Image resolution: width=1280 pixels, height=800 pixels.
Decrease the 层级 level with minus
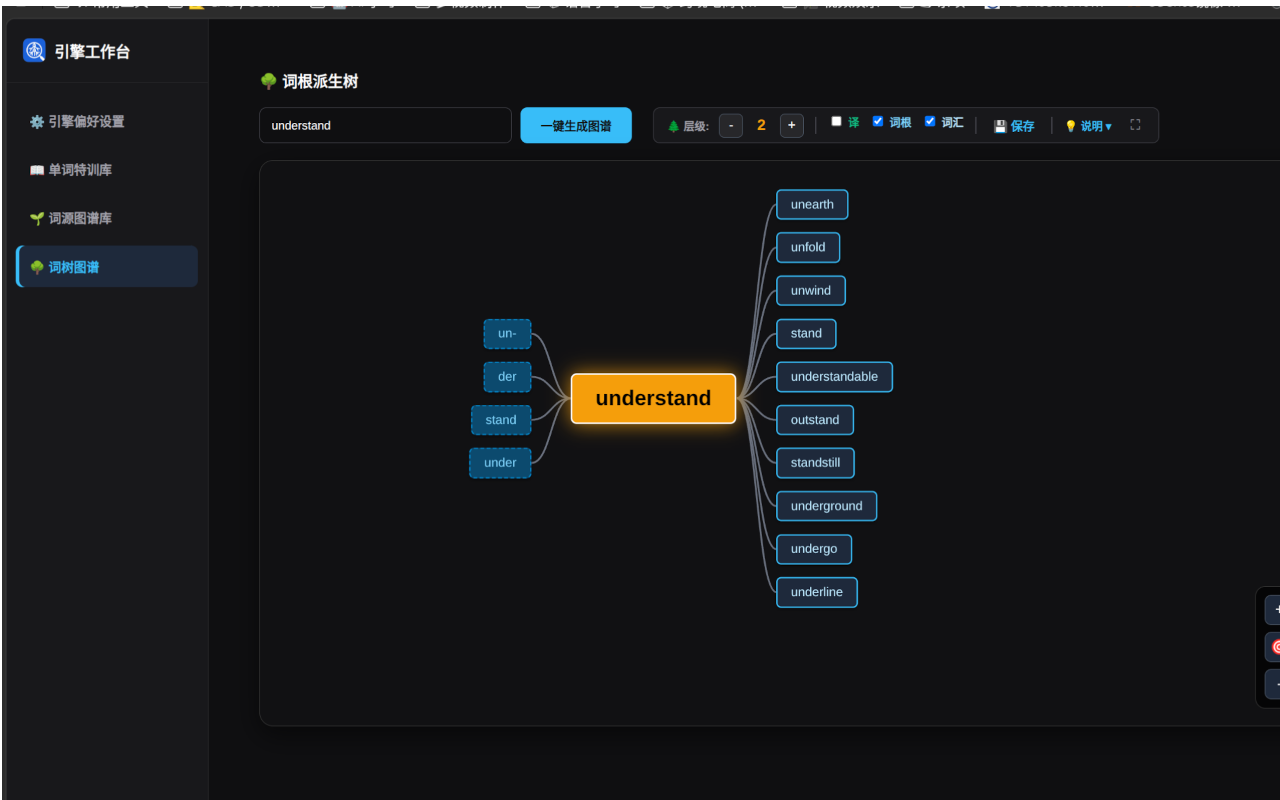[x=731, y=125]
